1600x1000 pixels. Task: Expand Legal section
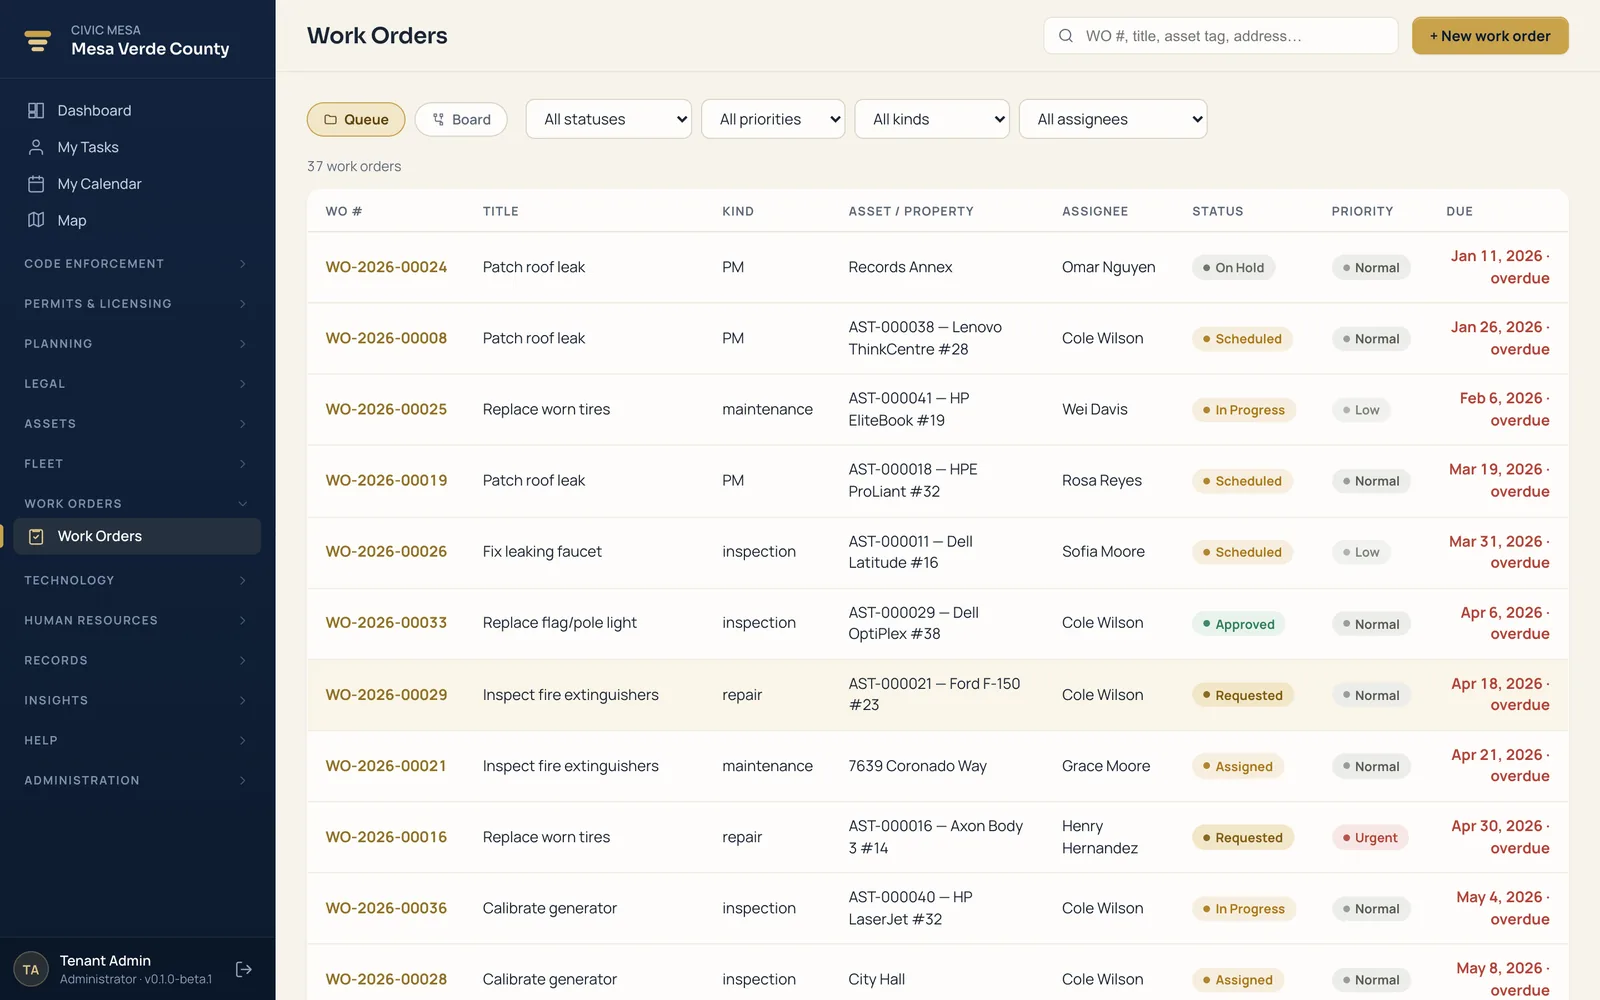pyautogui.click(x=137, y=384)
